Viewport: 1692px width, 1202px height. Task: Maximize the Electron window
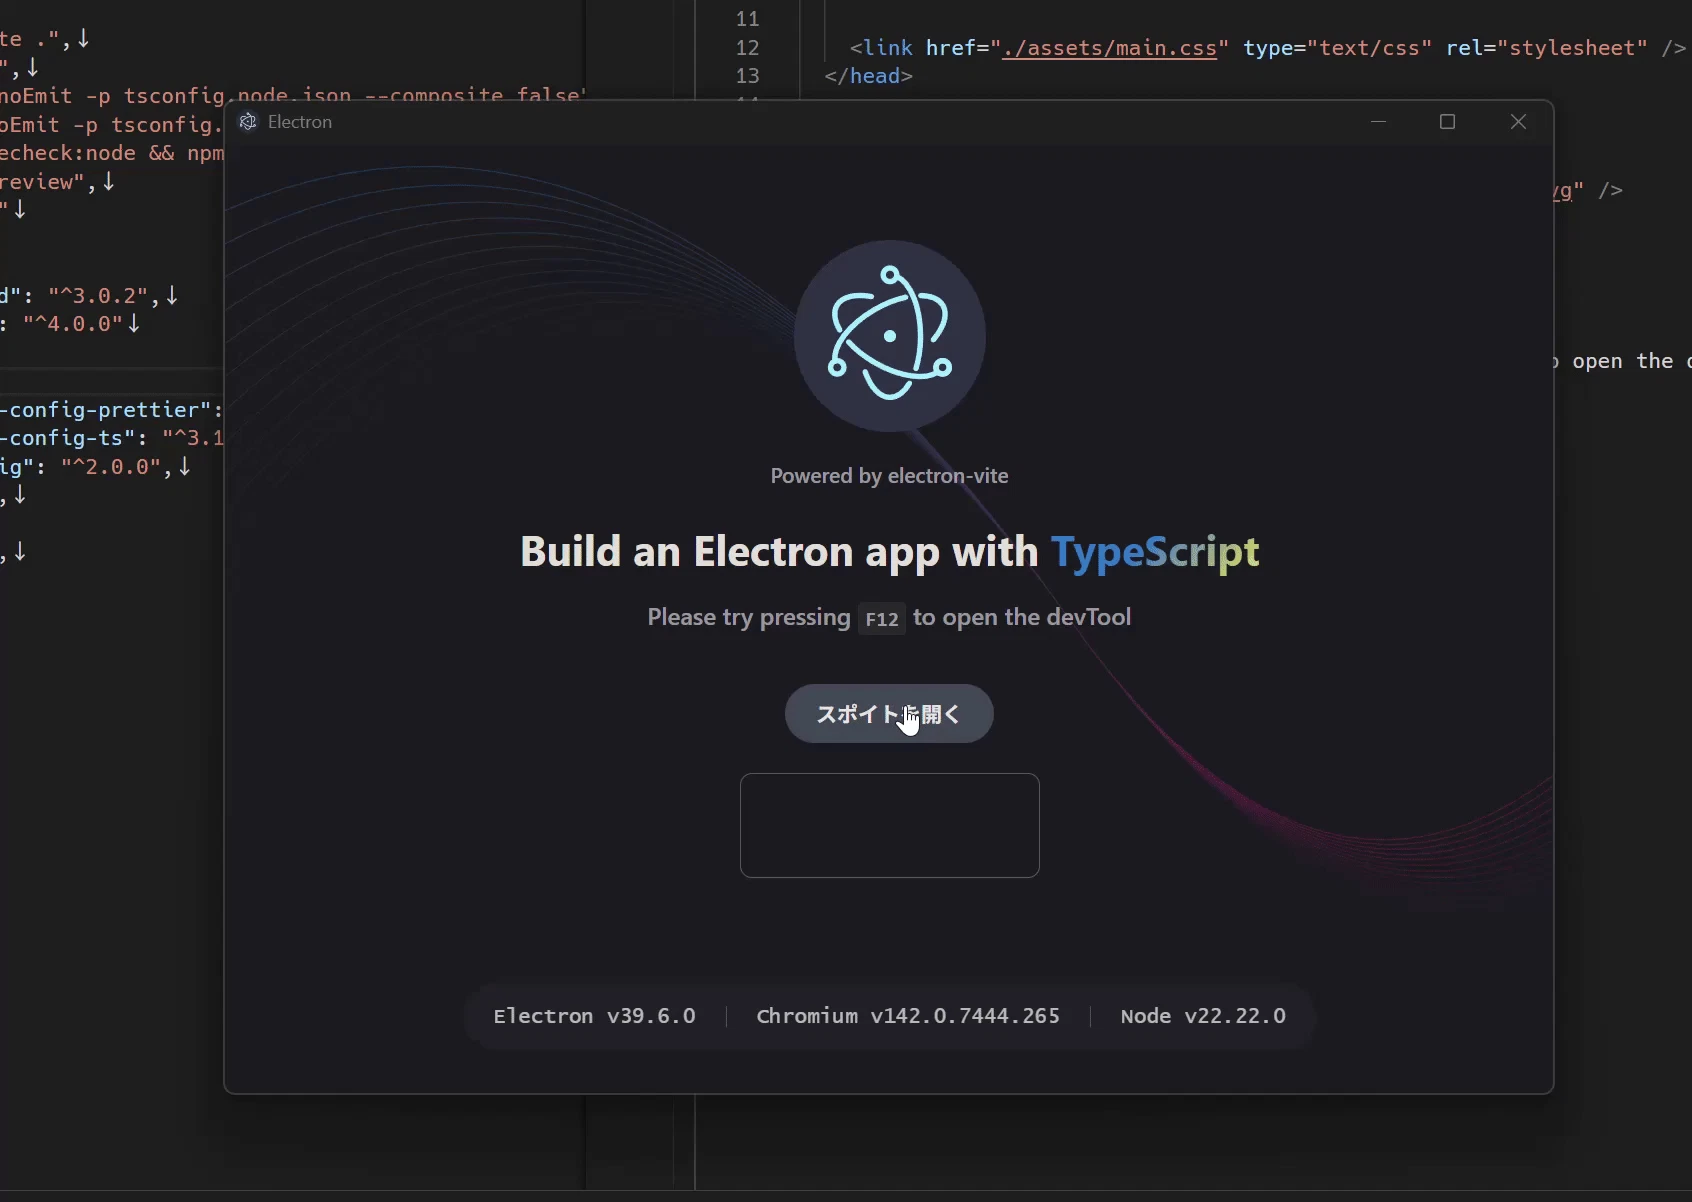(1447, 122)
